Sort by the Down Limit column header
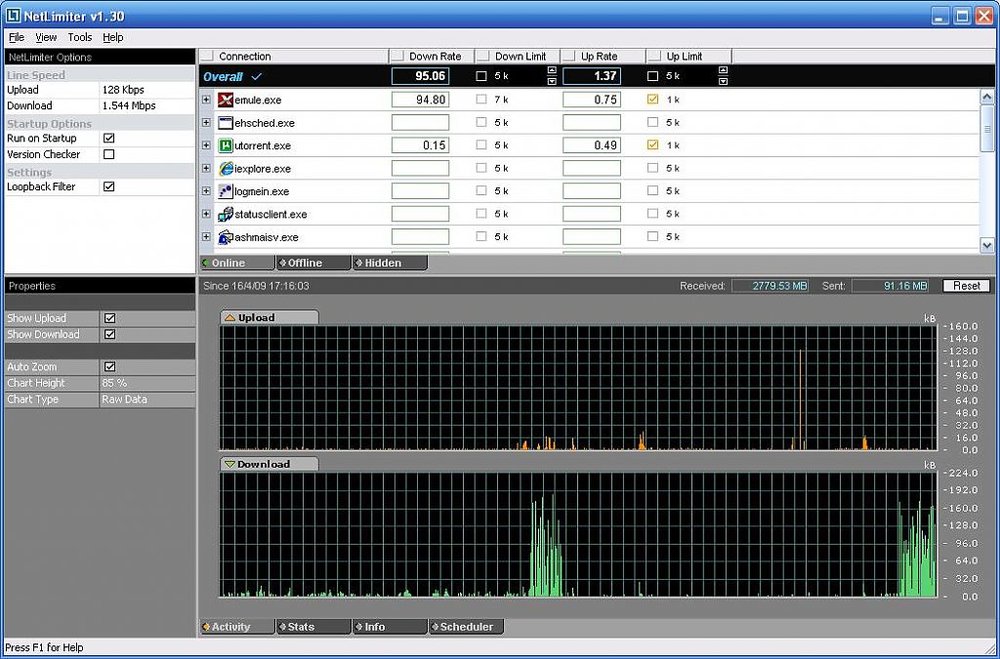This screenshot has height=659, width=1000. (518, 56)
